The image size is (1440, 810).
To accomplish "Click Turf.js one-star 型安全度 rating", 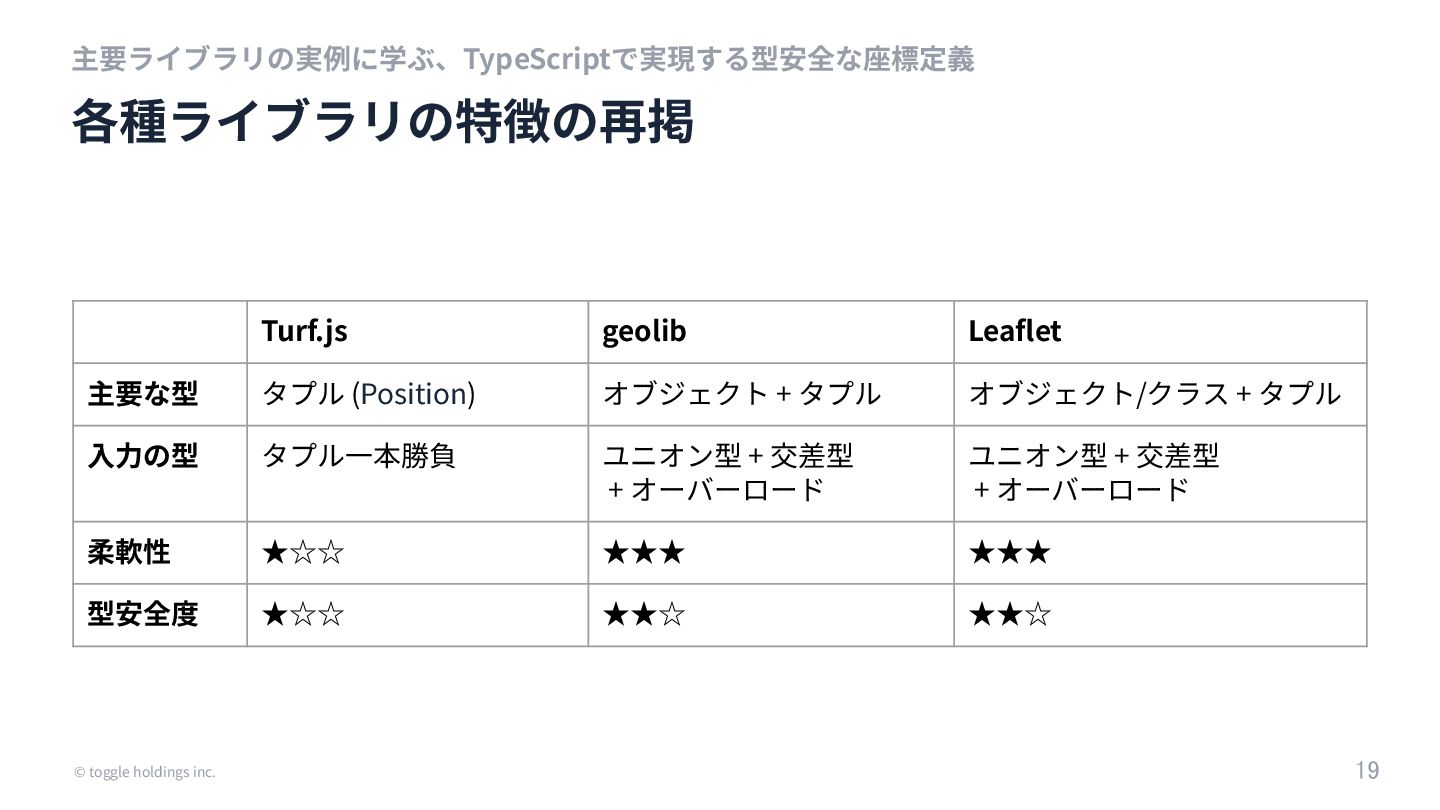I will click(303, 614).
